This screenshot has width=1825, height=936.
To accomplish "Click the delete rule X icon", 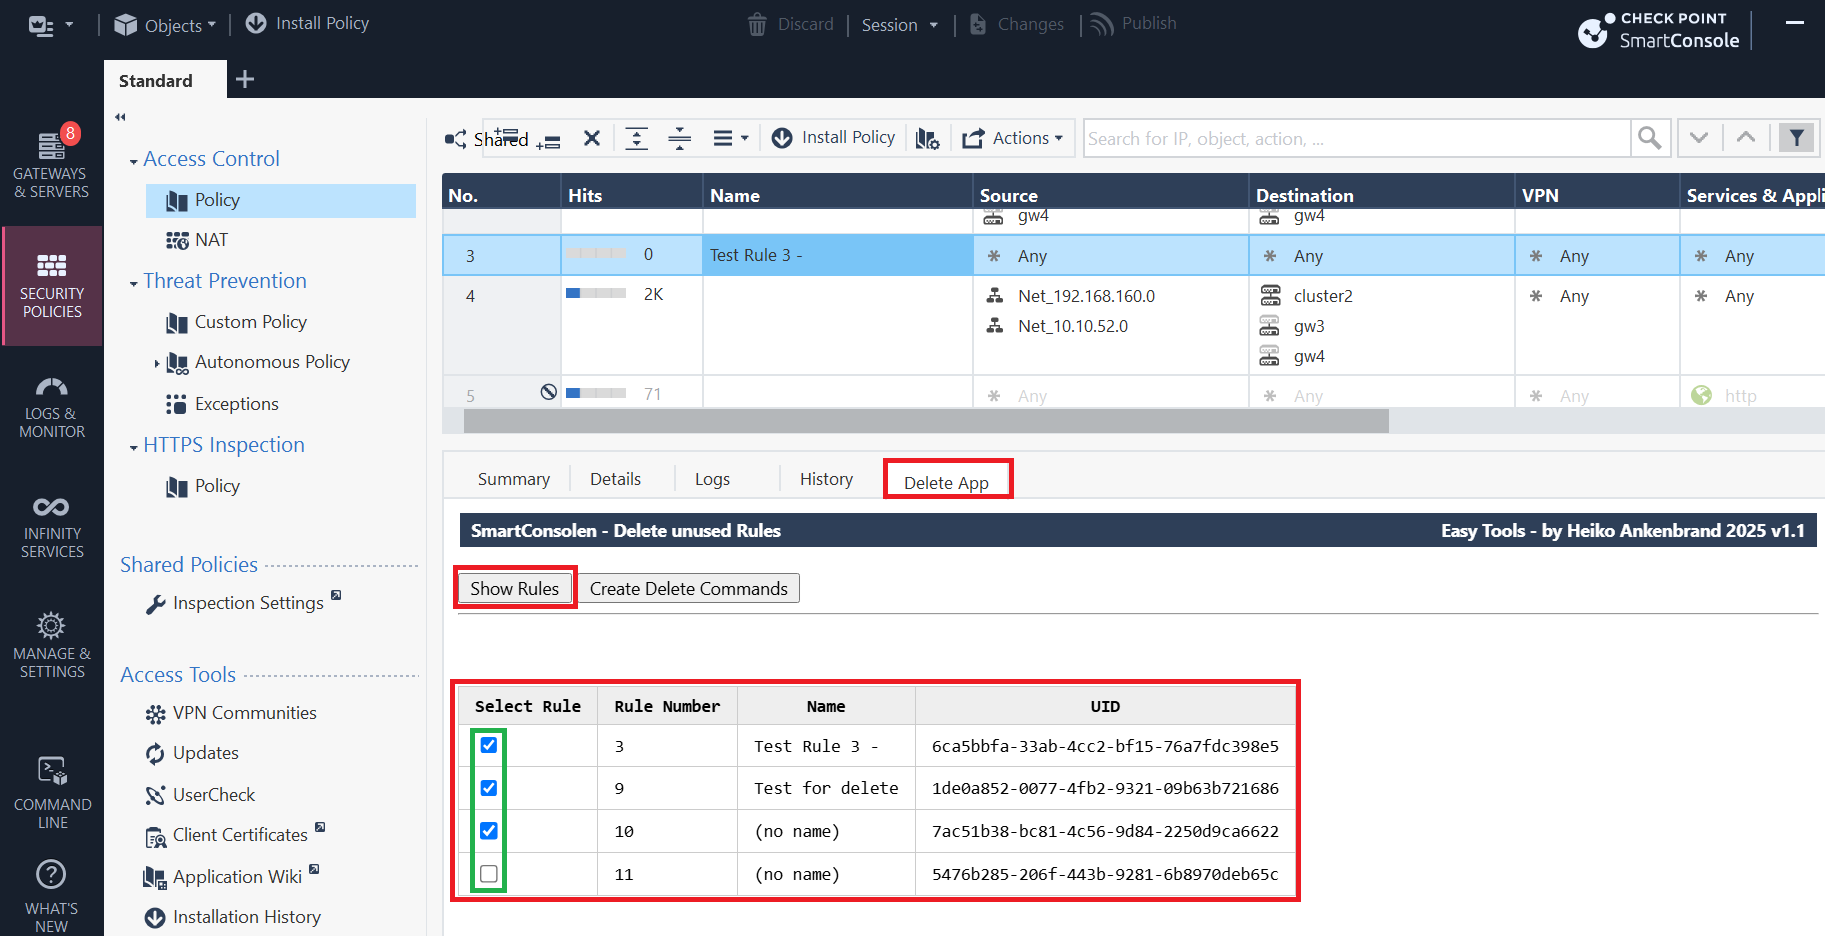I will (x=592, y=138).
